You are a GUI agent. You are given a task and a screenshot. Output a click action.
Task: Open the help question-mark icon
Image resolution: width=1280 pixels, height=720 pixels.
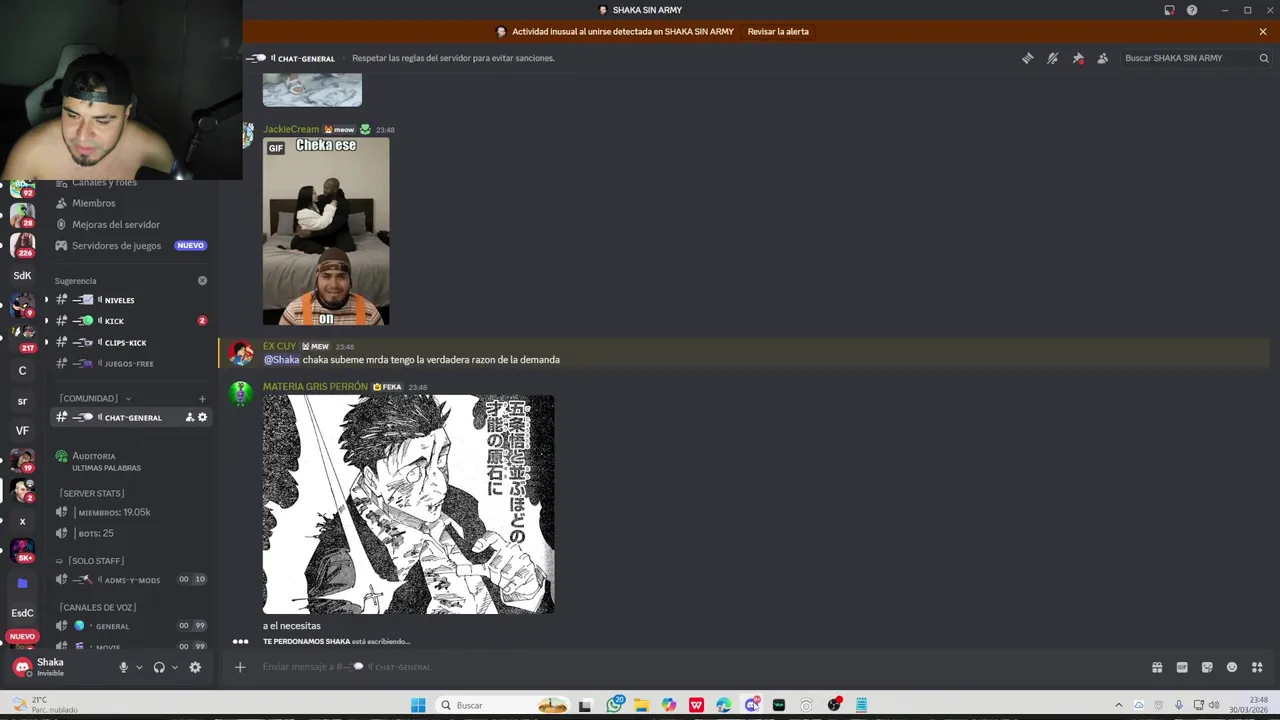pos(1192,10)
